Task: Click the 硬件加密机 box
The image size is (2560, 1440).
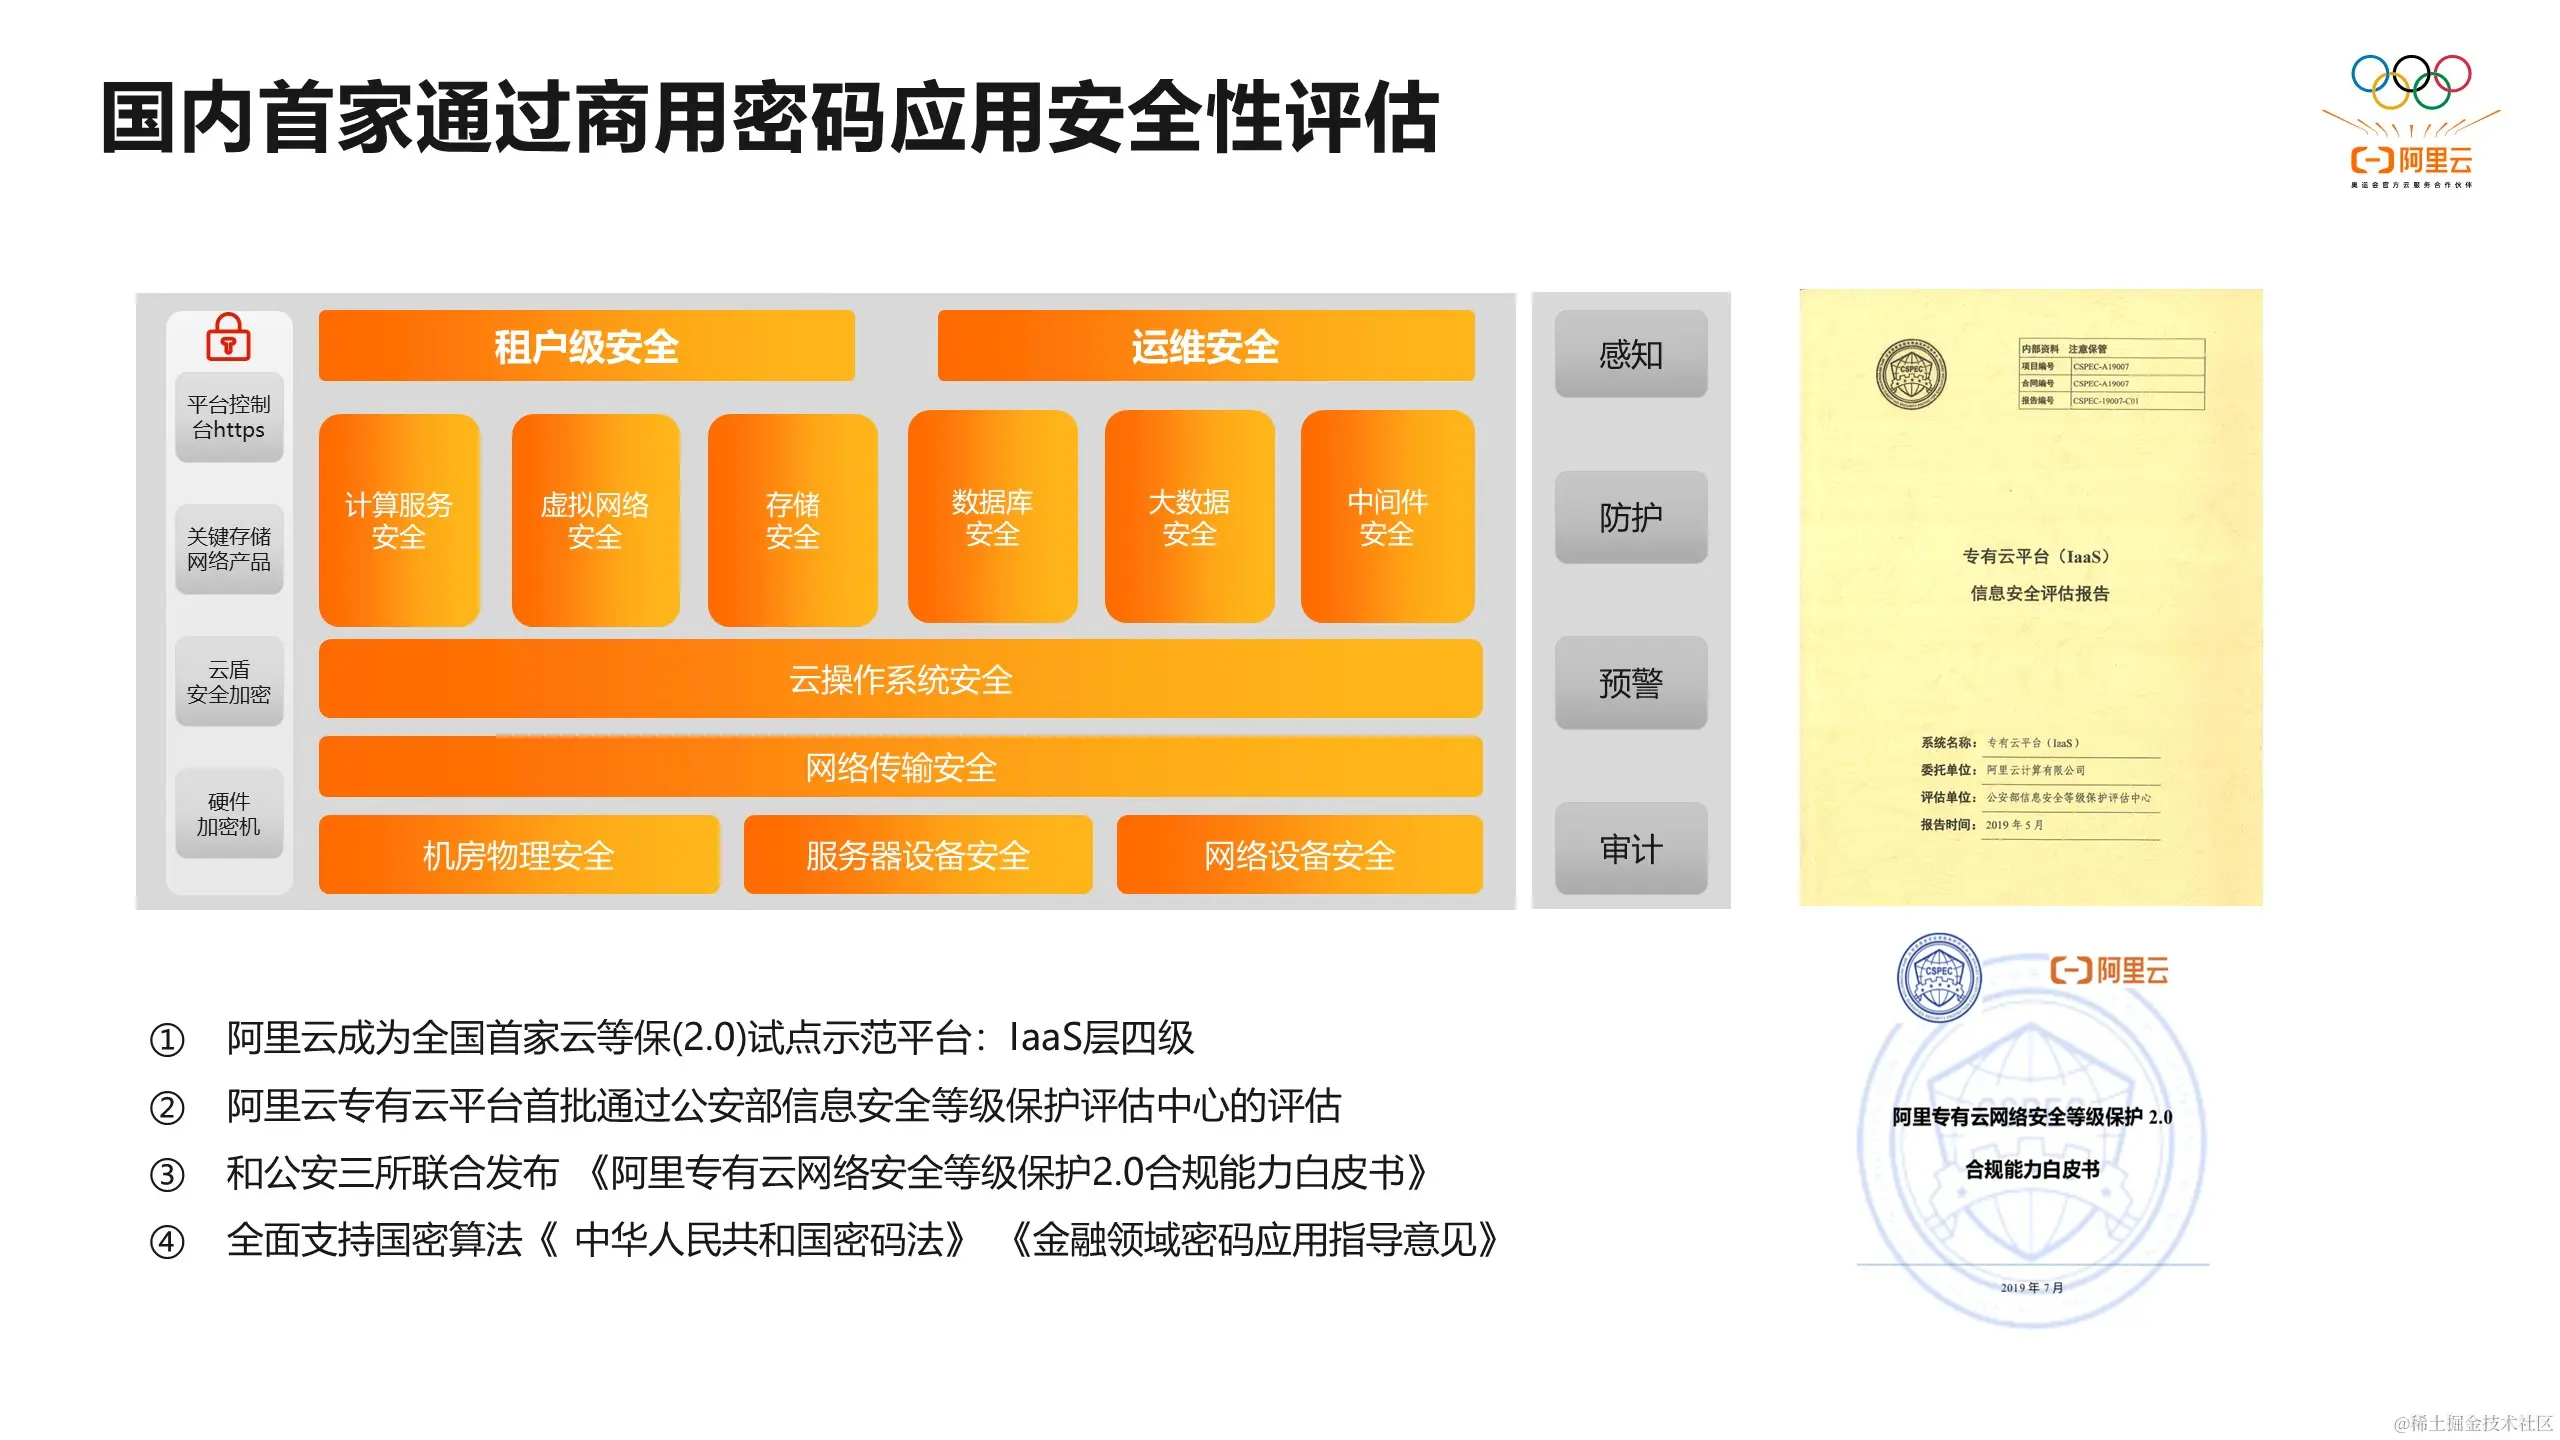Action: (x=229, y=813)
